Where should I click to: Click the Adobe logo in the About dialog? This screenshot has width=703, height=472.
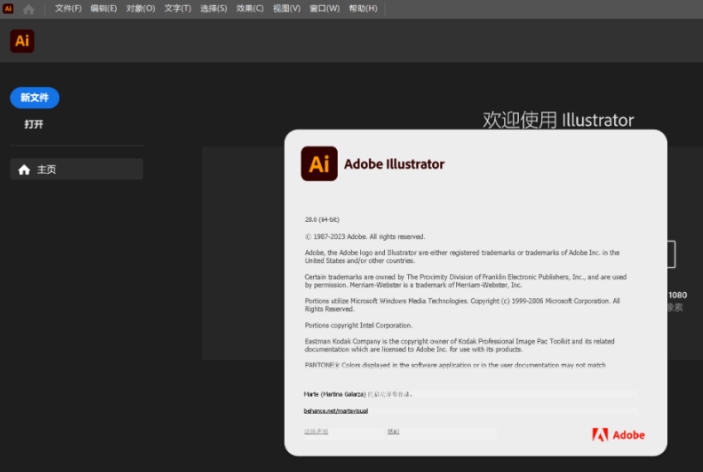[x=618, y=435]
